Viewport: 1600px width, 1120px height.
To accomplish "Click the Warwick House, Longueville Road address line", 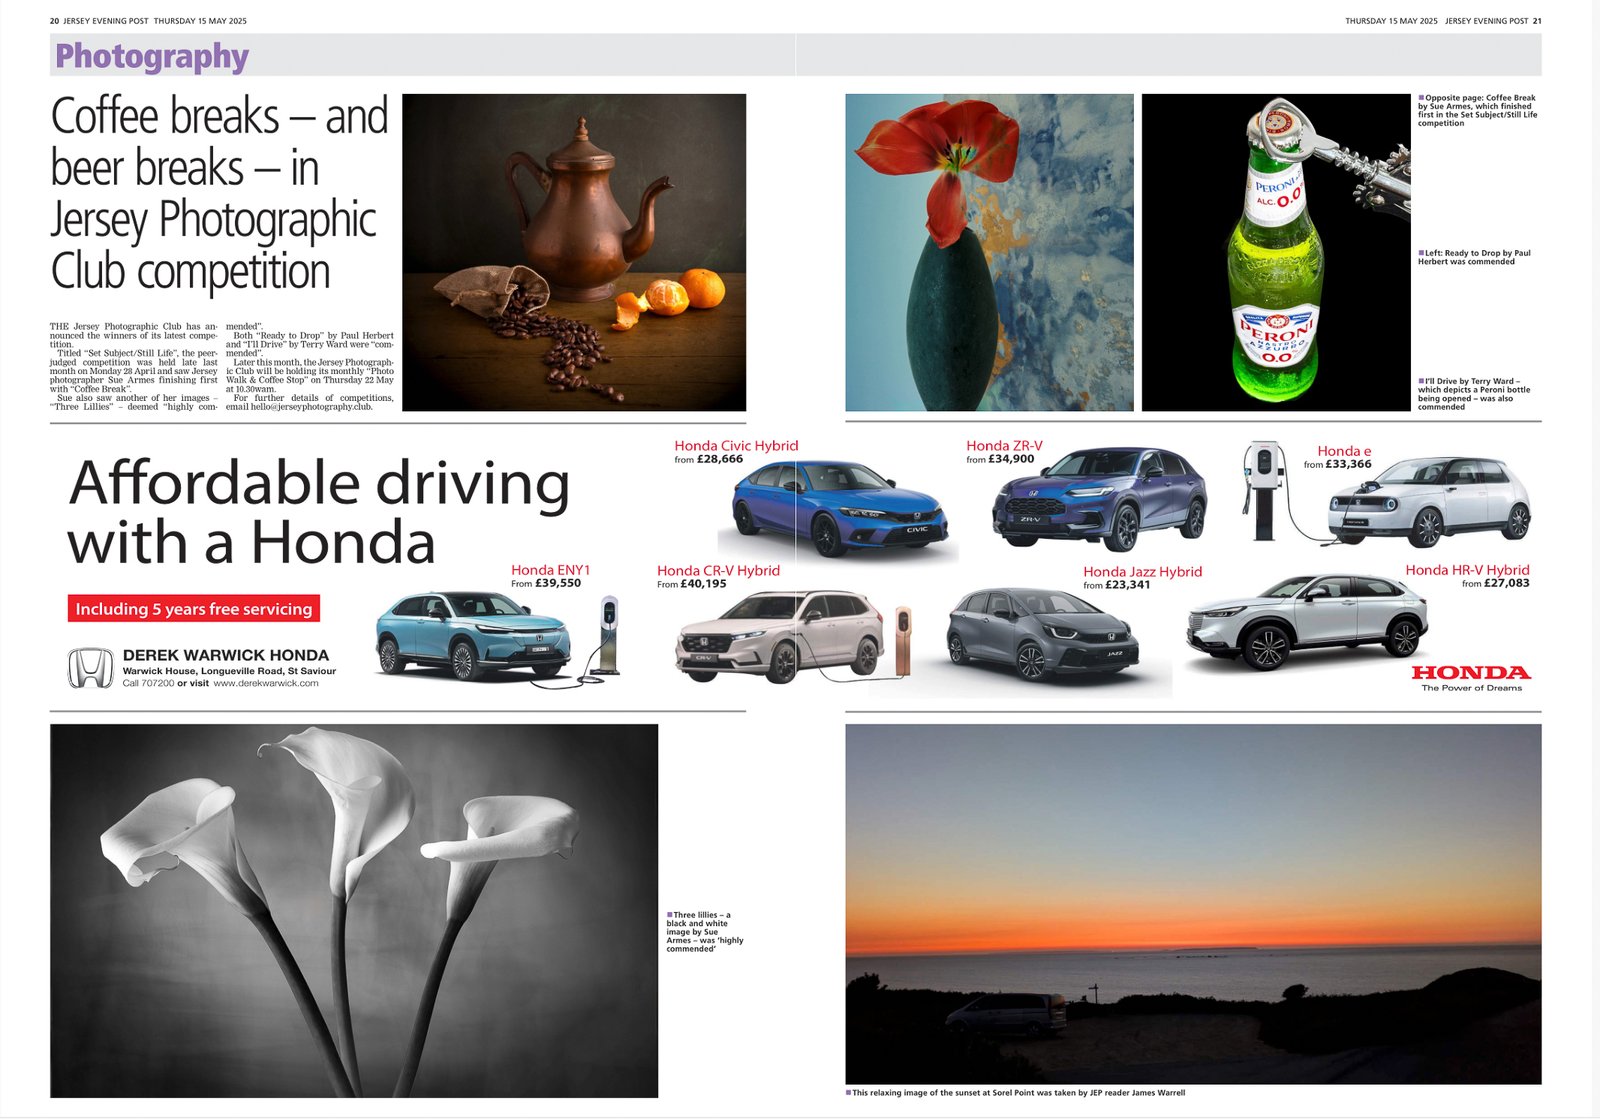I will point(229,671).
